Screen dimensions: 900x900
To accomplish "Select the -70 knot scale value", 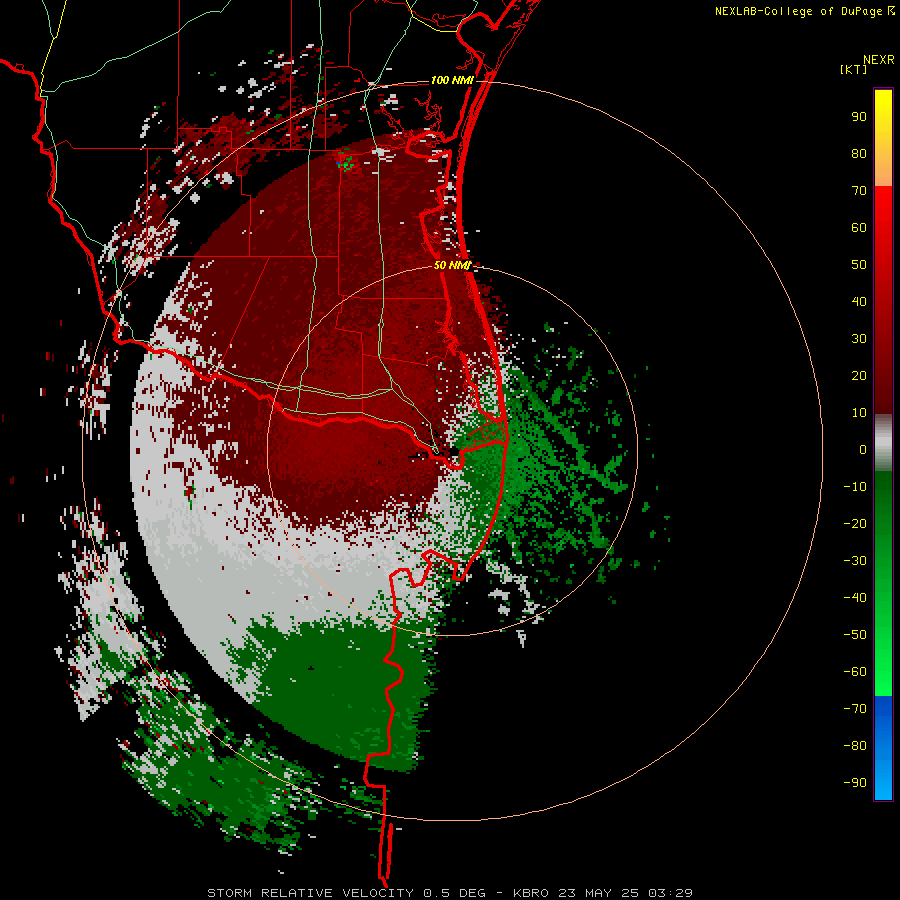I will (x=855, y=709).
